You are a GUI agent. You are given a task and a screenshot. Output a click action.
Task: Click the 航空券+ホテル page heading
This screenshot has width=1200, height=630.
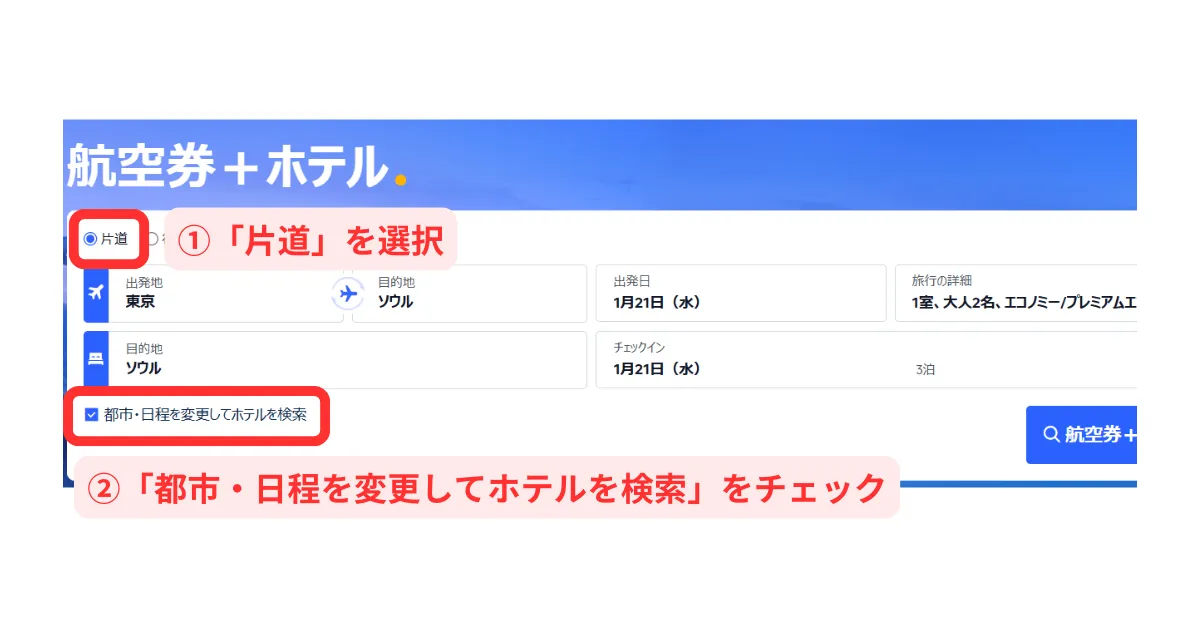click(227, 166)
